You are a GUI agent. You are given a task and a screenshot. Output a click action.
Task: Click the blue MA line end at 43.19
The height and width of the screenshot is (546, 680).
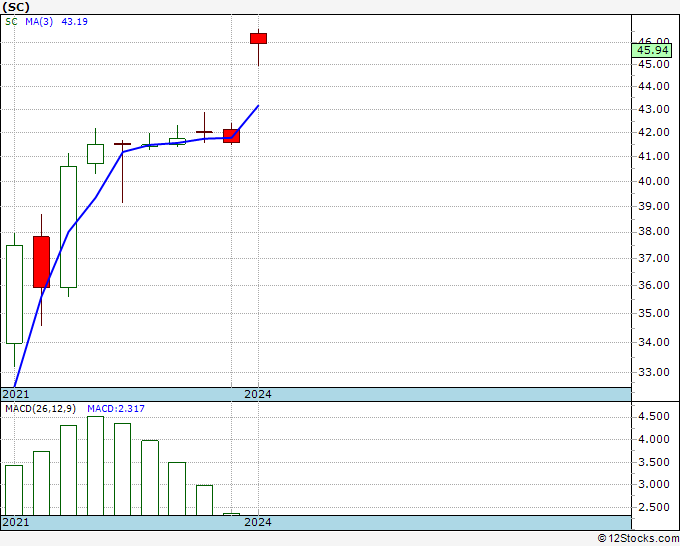tap(258, 105)
